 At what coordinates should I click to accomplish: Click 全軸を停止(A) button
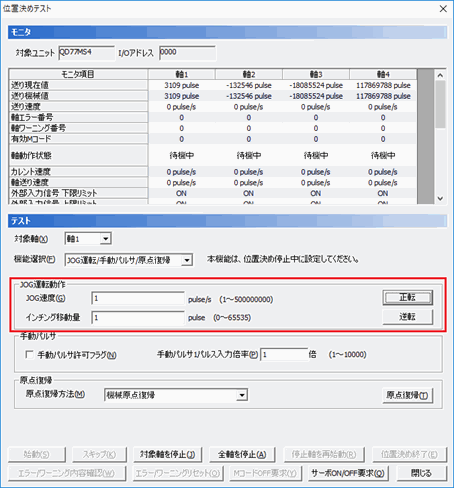point(242,454)
